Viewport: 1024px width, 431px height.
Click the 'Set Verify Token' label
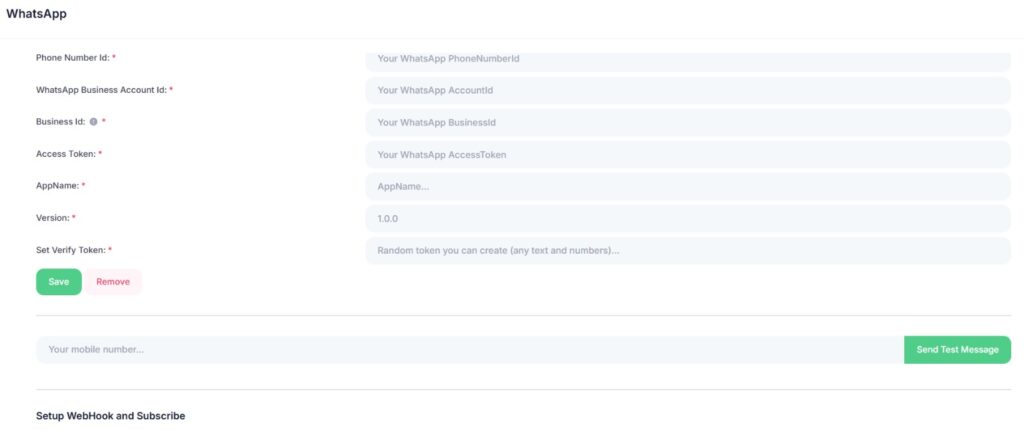coord(70,250)
